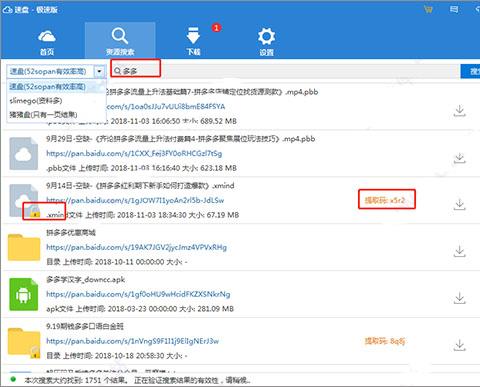Open link ending in 1oa0sJJu7vUUi8bmE84FSYA

click(166, 107)
